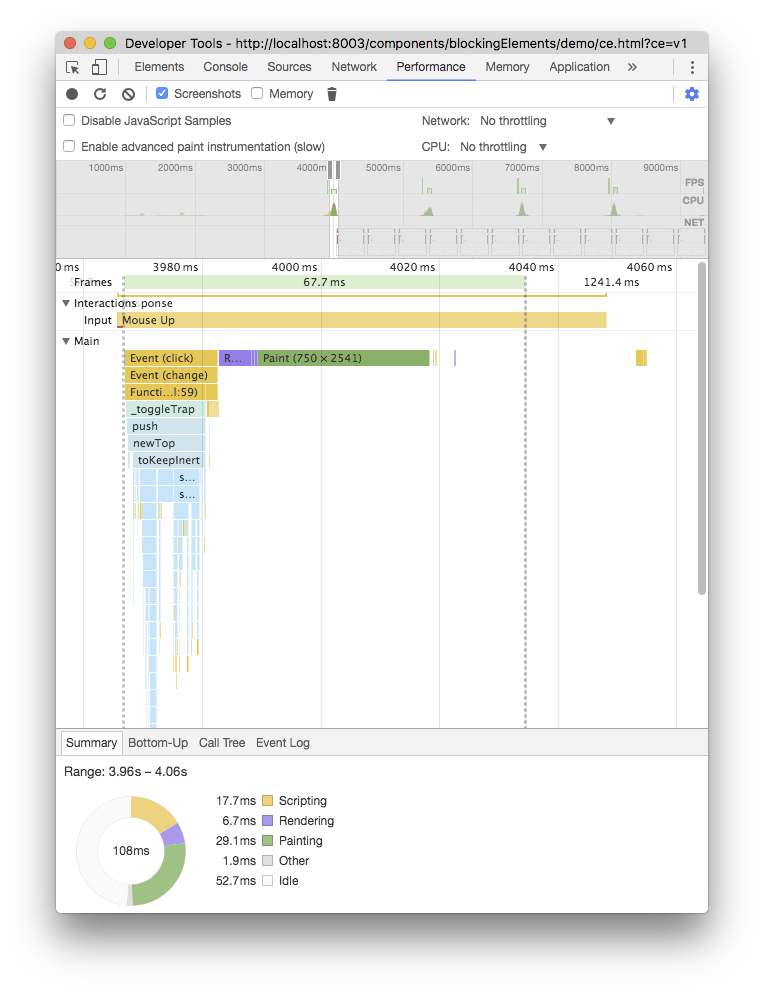The height and width of the screenshot is (993, 764).
Task: Select the Functi...l:59) call bar
Action: point(171,393)
